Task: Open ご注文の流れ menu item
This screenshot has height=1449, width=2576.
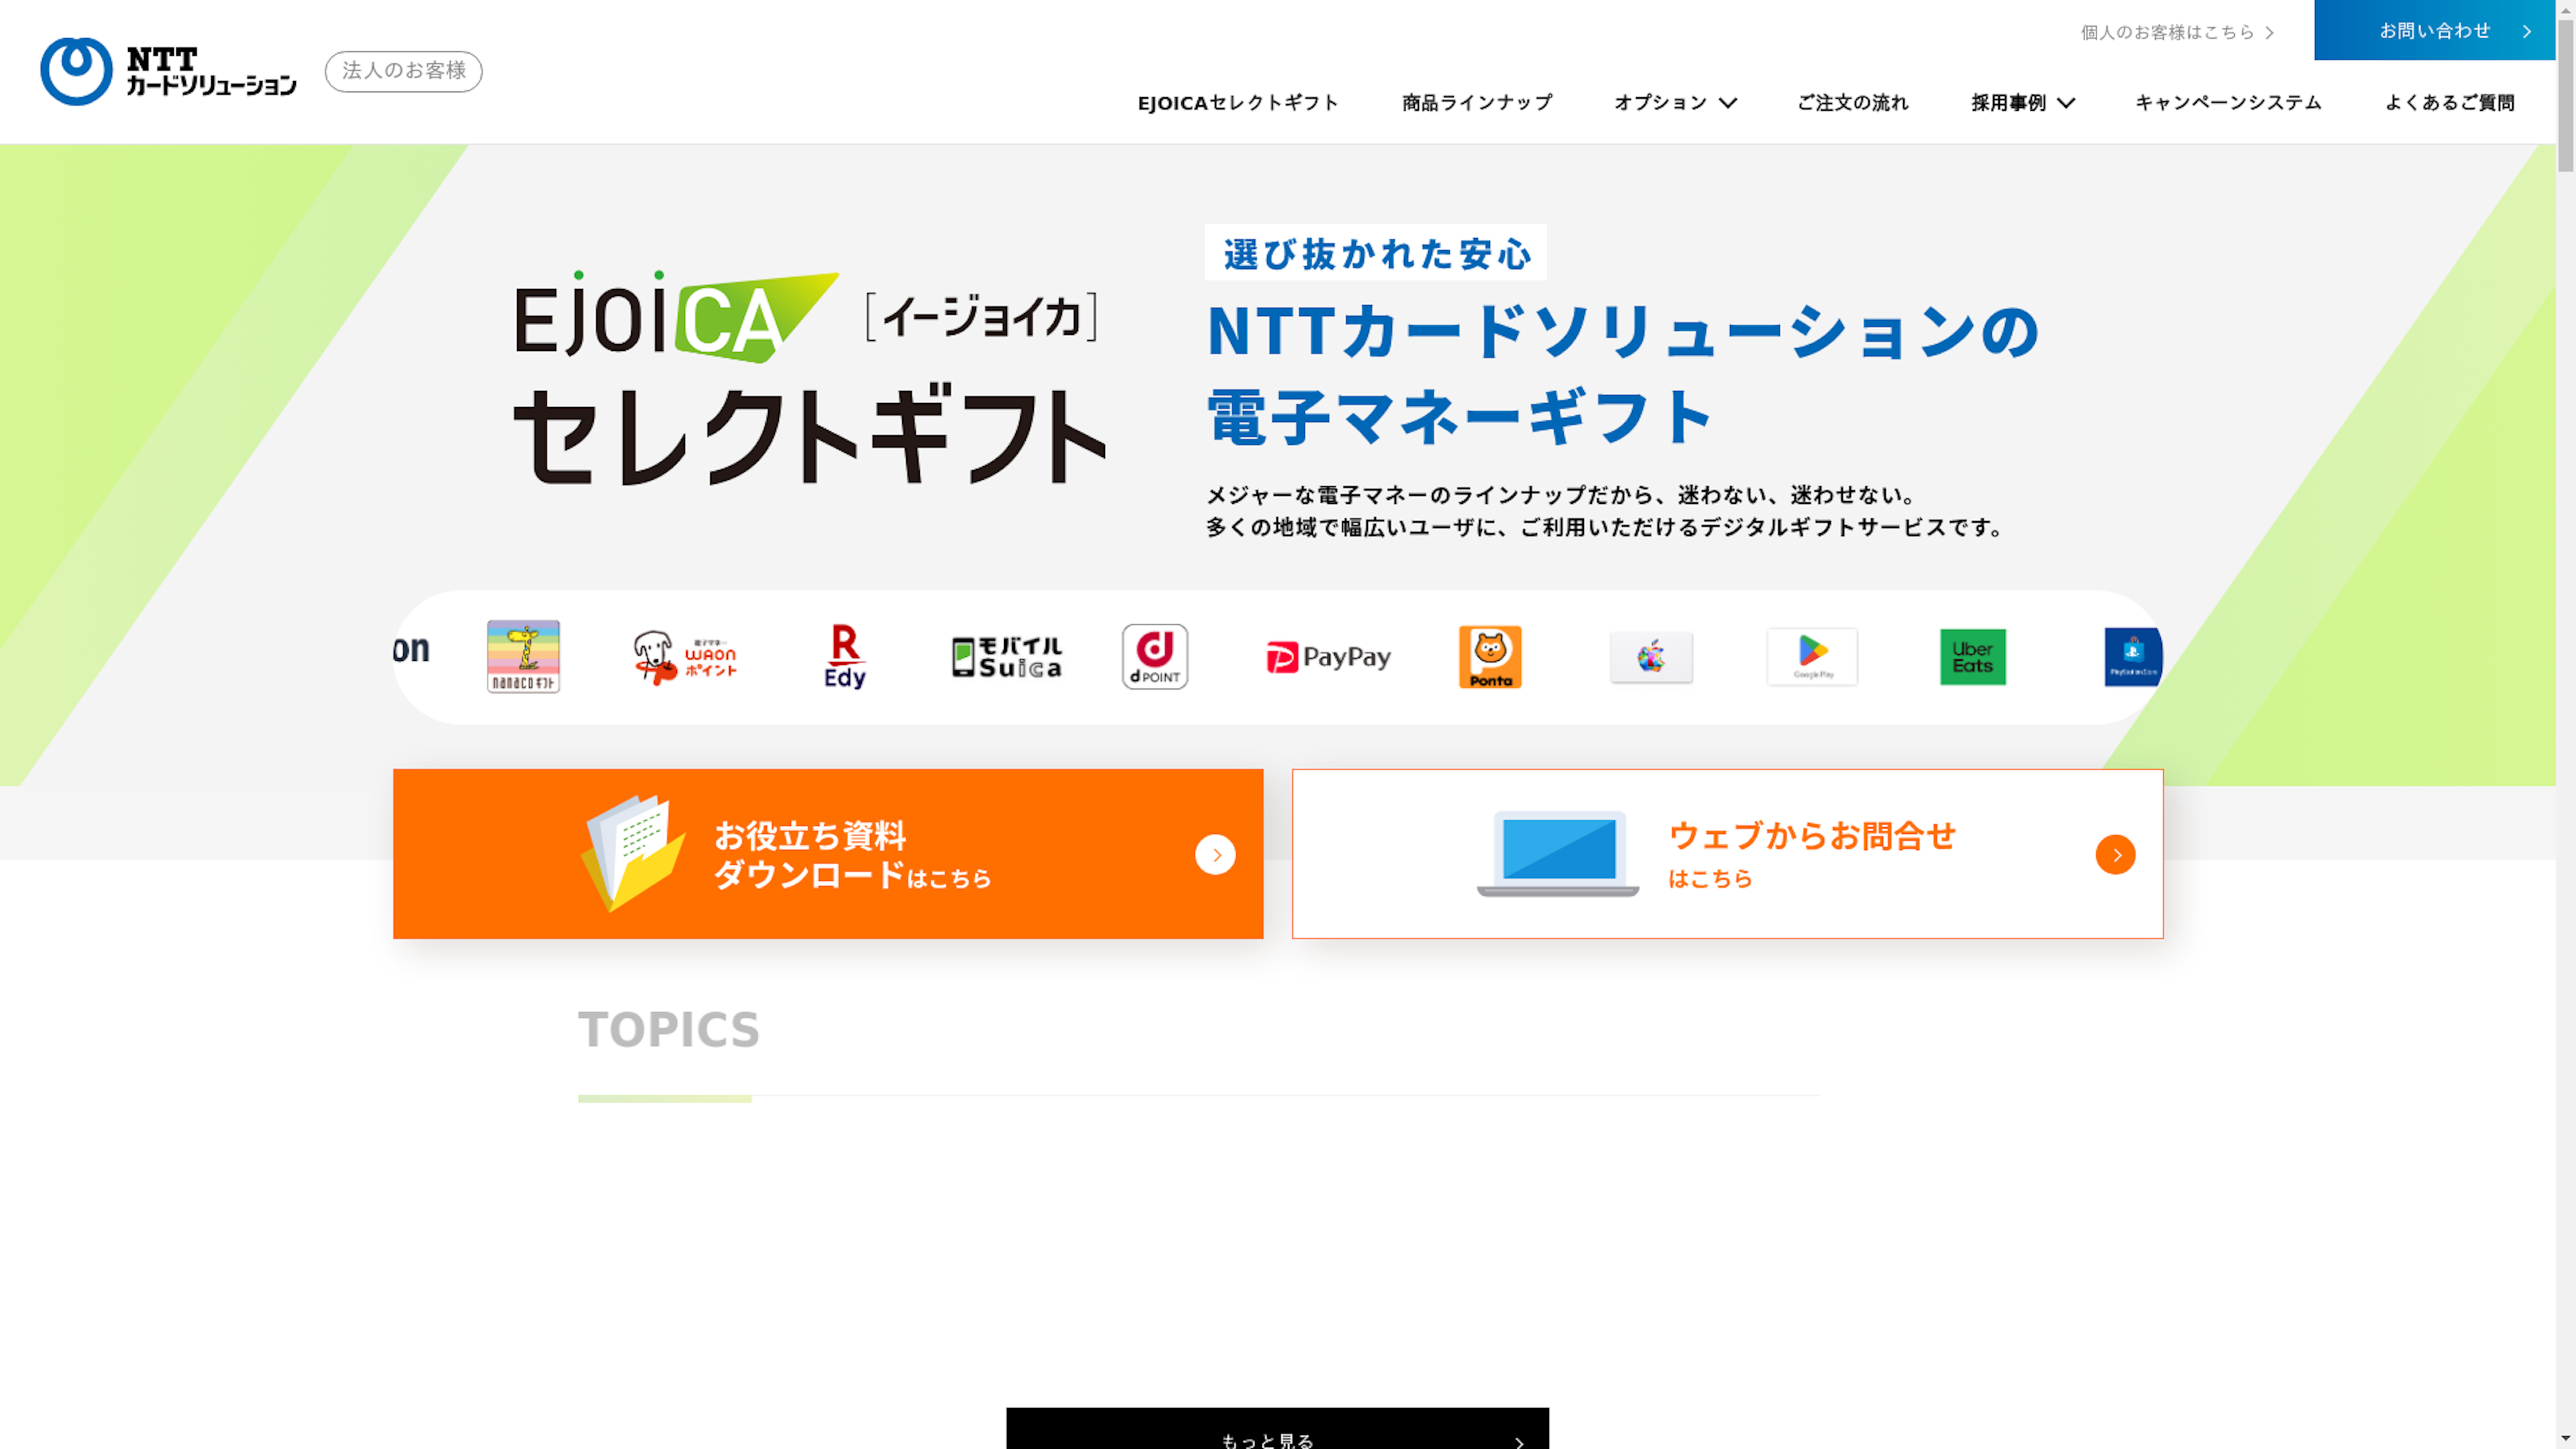Action: pyautogui.click(x=1852, y=103)
